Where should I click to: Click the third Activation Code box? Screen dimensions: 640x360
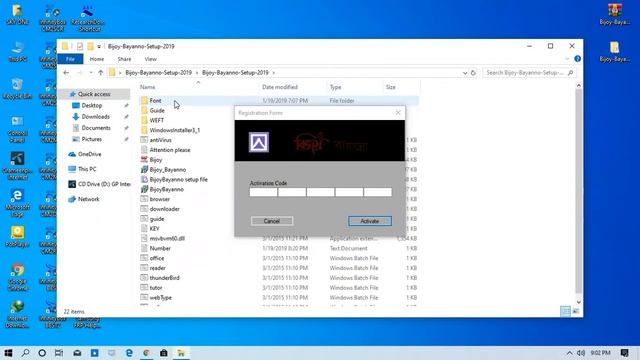[320, 192]
